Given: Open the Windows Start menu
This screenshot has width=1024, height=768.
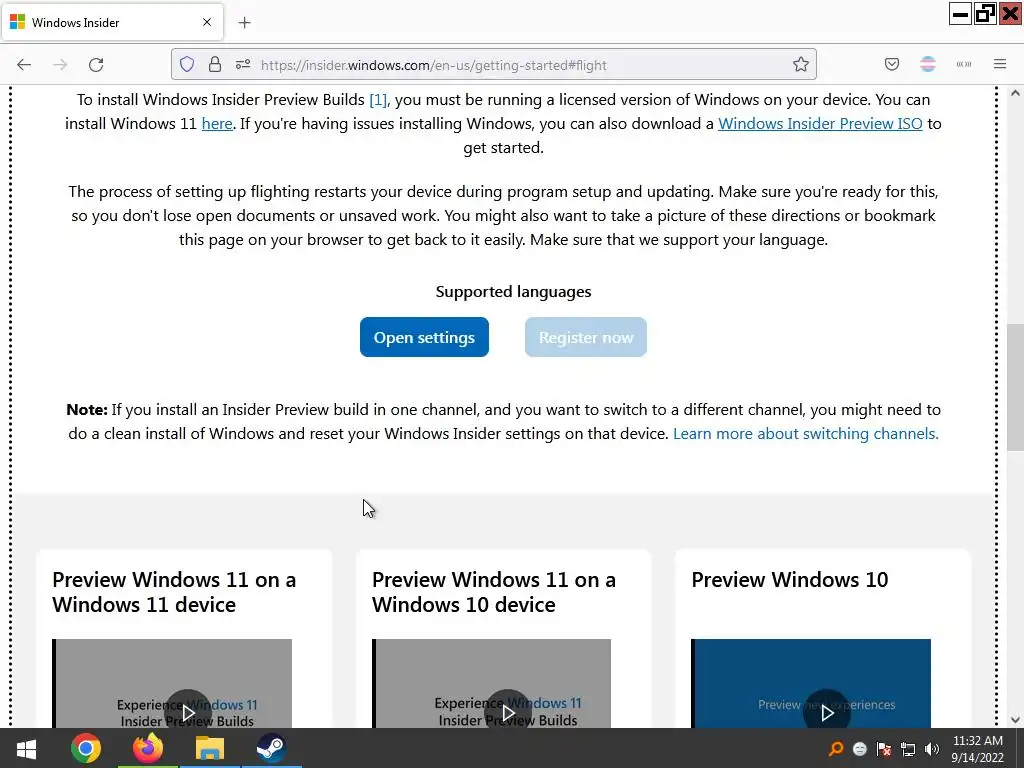Looking at the screenshot, I should point(25,748).
